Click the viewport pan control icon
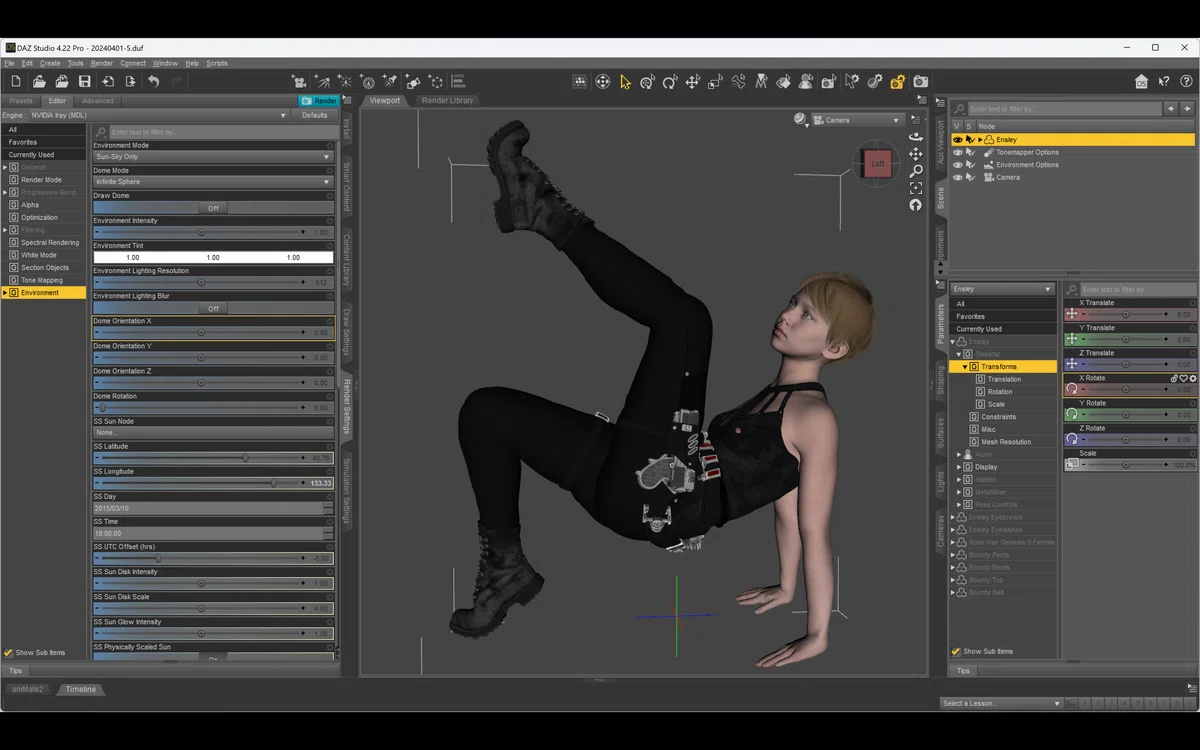 click(x=915, y=154)
